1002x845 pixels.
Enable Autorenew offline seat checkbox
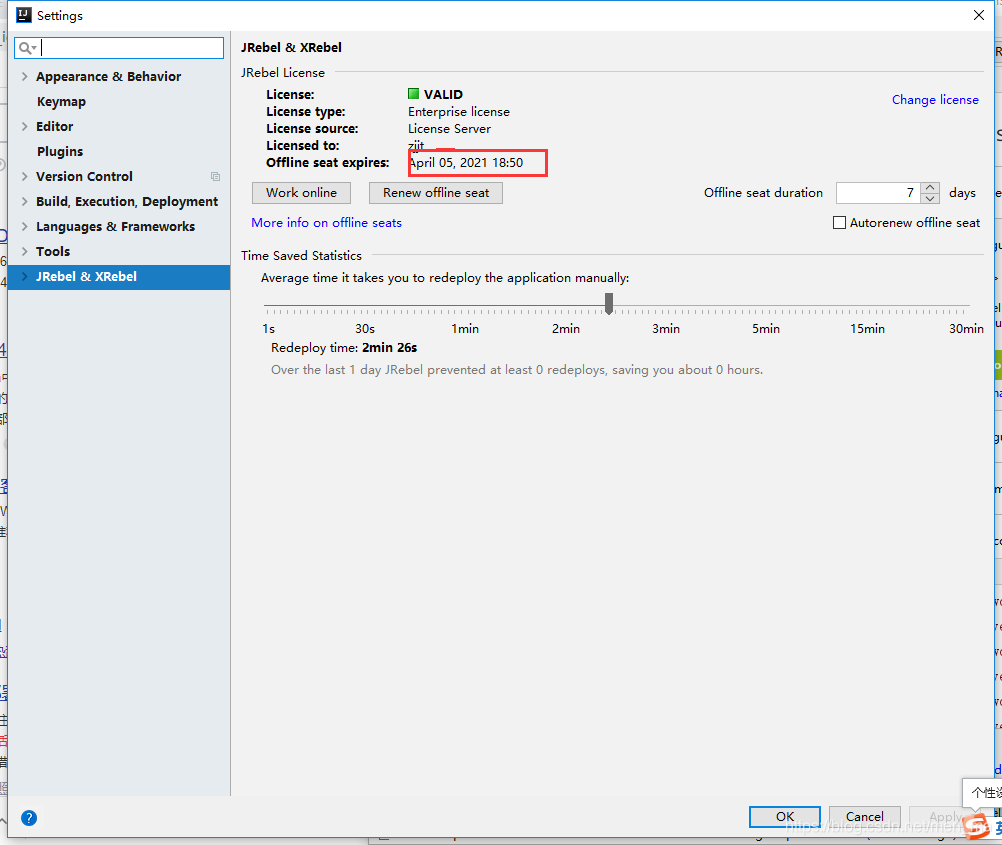tap(839, 222)
